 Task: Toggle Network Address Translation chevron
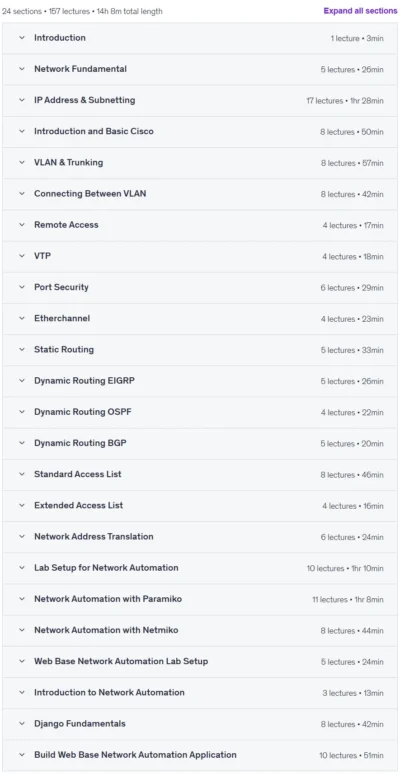(22, 537)
